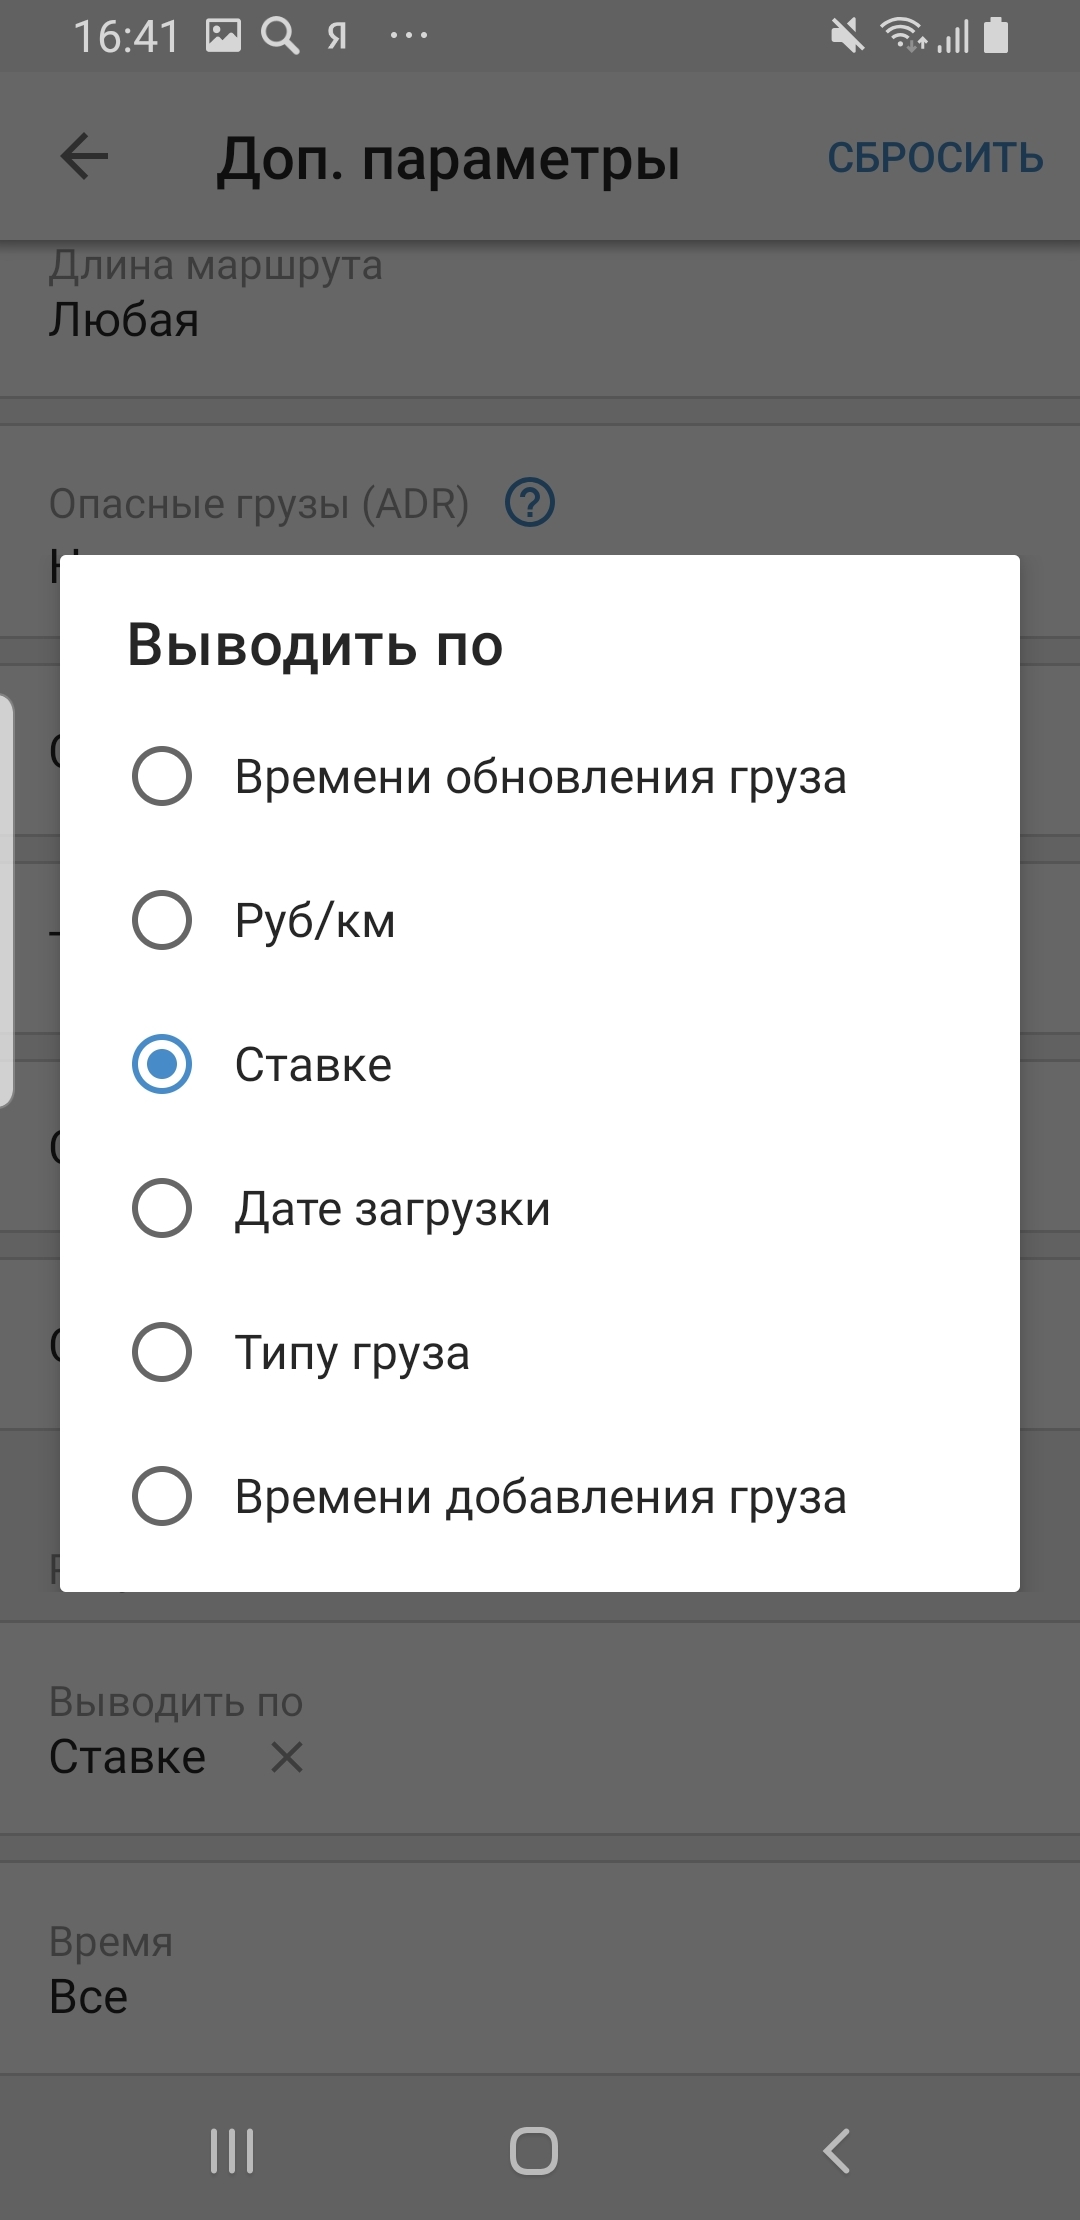Image resolution: width=1080 pixels, height=2220 pixels.
Task: Choose the 'Руб/км' radio option
Action: tap(162, 920)
